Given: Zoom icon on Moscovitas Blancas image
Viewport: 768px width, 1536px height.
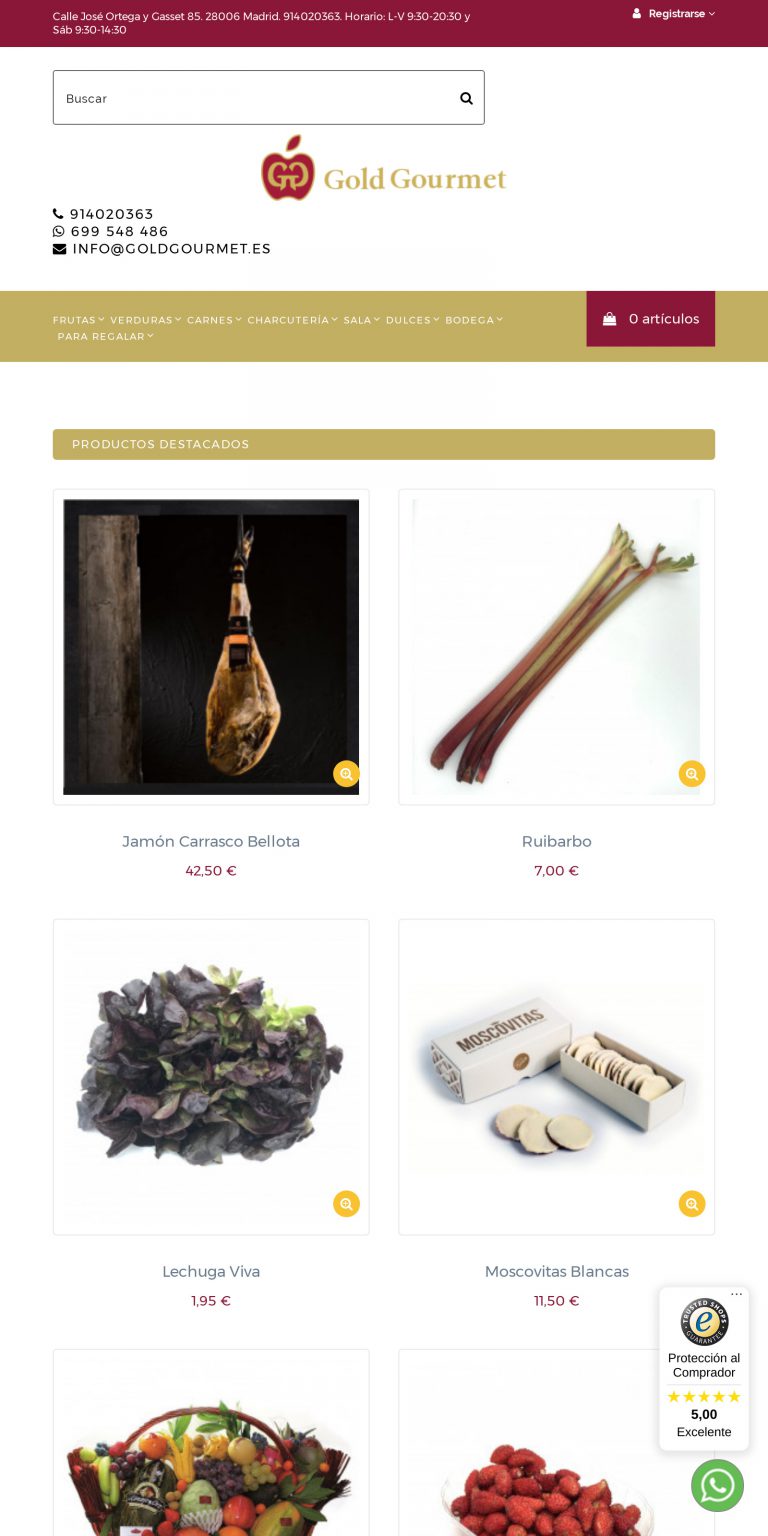Looking at the screenshot, I should tap(692, 1204).
